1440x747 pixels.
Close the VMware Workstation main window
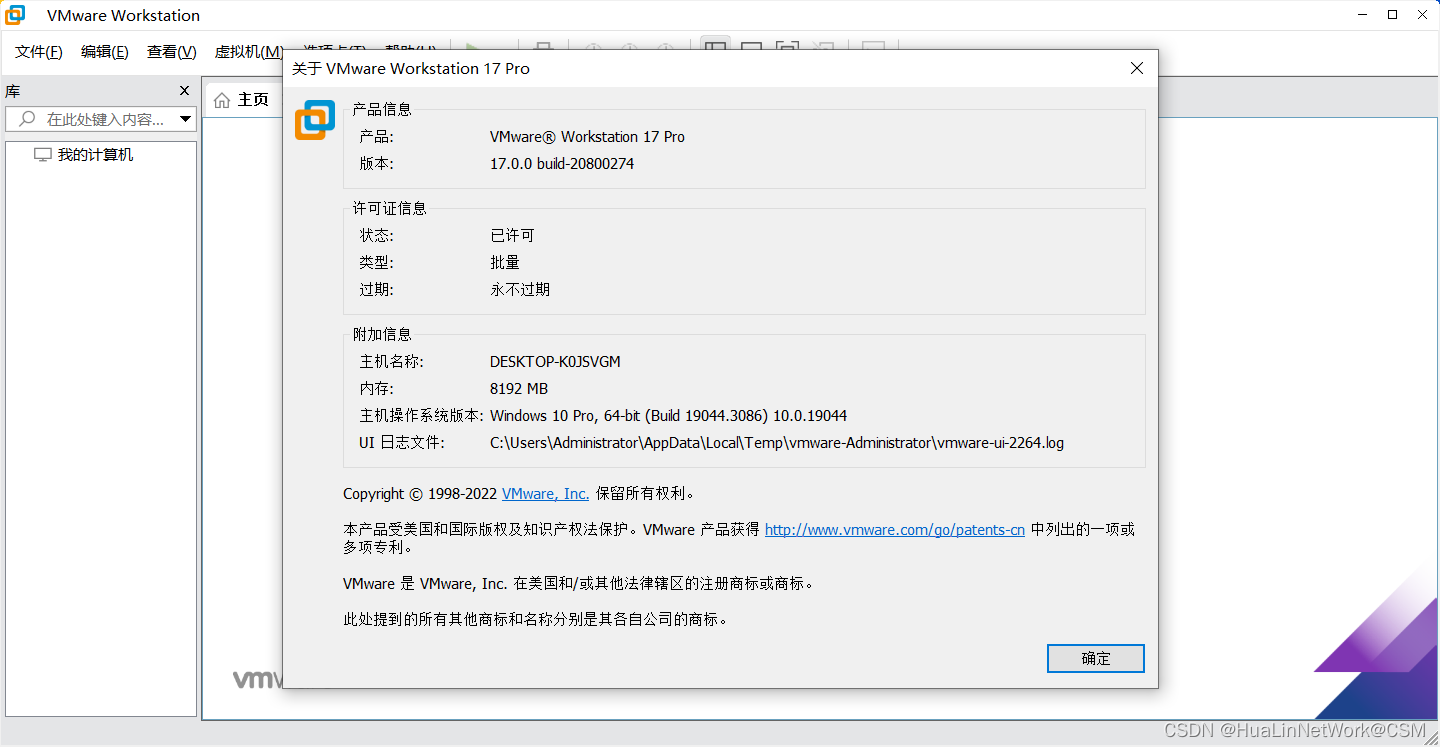click(1422, 15)
